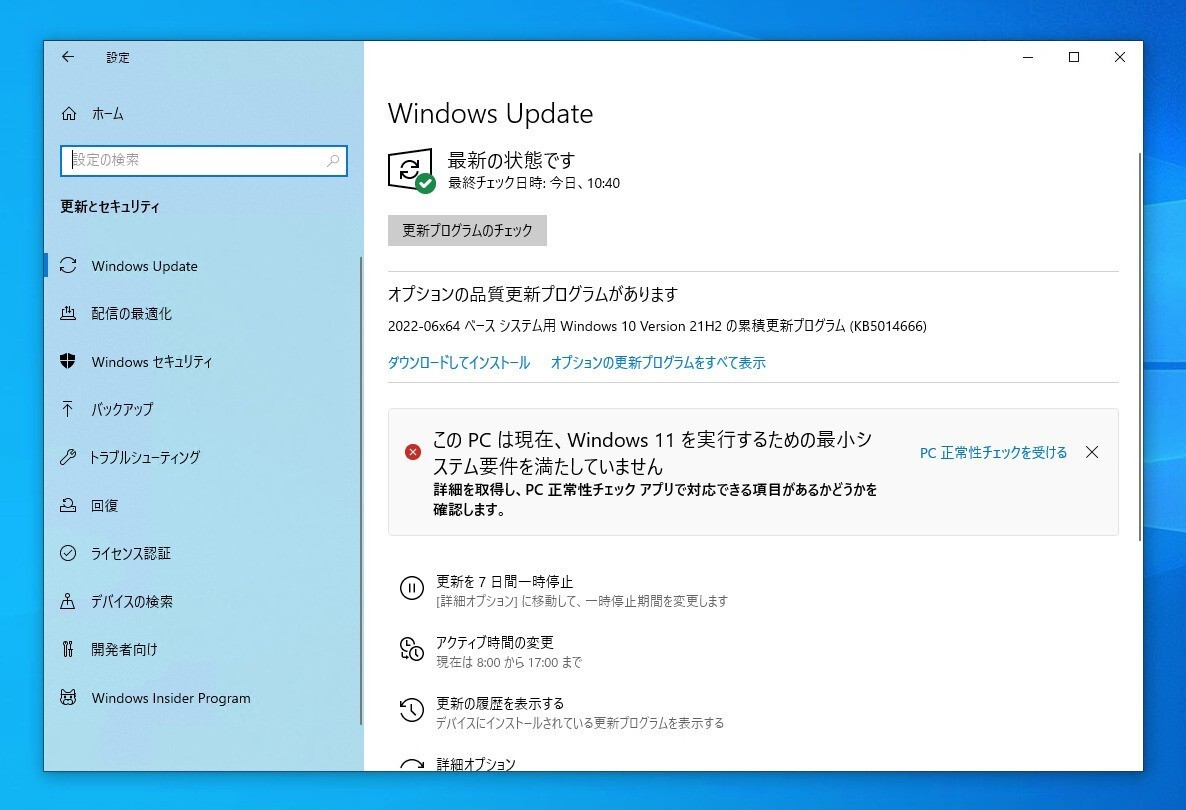The image size is (1186, 810).
Task: Click the main content vertical scrollbar
Action: coord(1140,346)
